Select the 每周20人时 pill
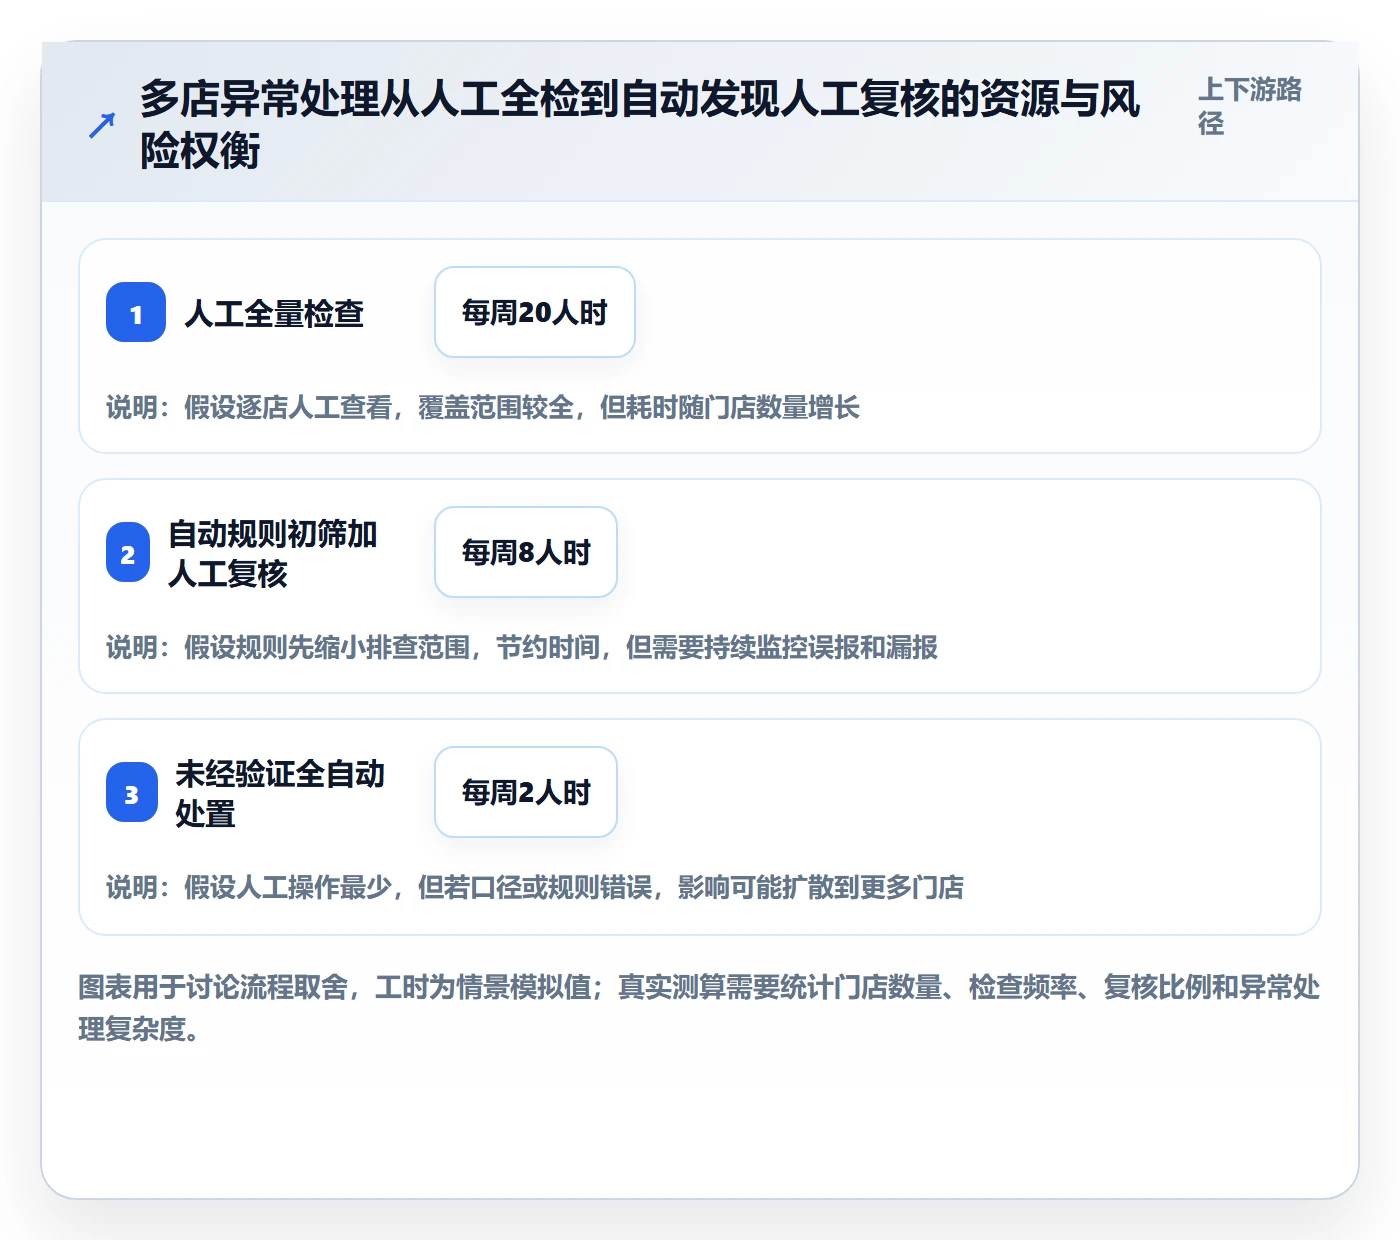 click(535, 312)
